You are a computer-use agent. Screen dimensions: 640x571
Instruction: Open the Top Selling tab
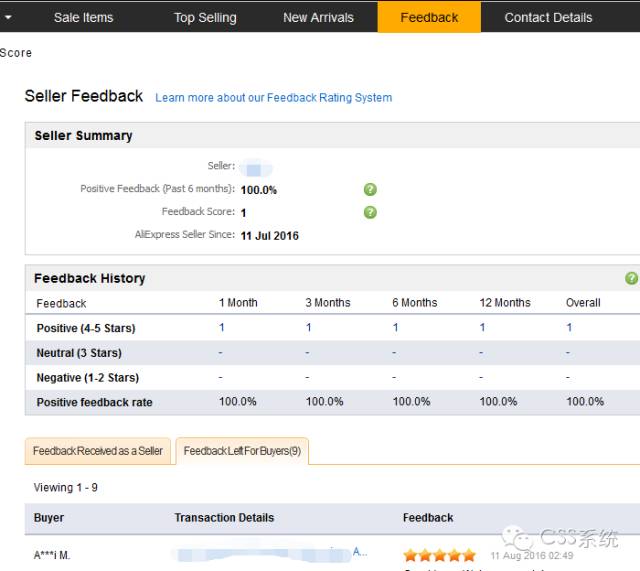(x=205, y=18)
